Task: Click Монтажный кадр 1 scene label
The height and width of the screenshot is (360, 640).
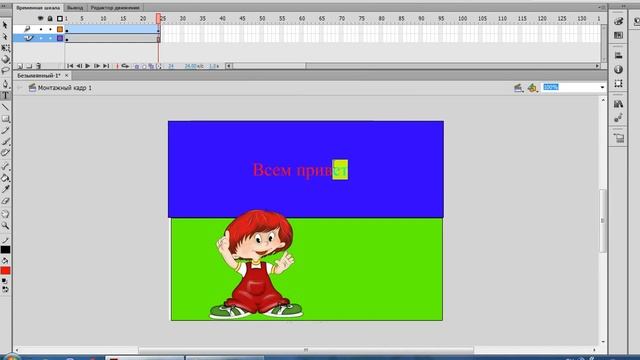Action: [x=65, y=88]
